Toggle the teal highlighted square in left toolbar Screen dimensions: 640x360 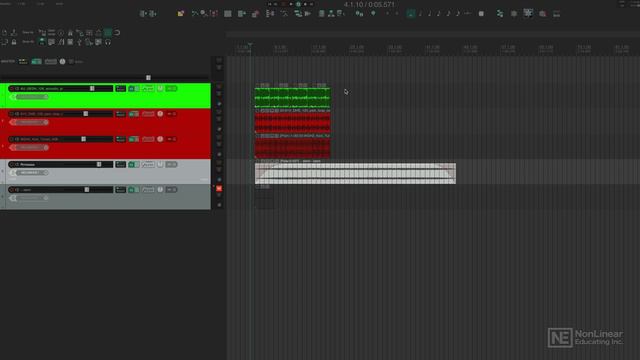(x=108, y=32)
